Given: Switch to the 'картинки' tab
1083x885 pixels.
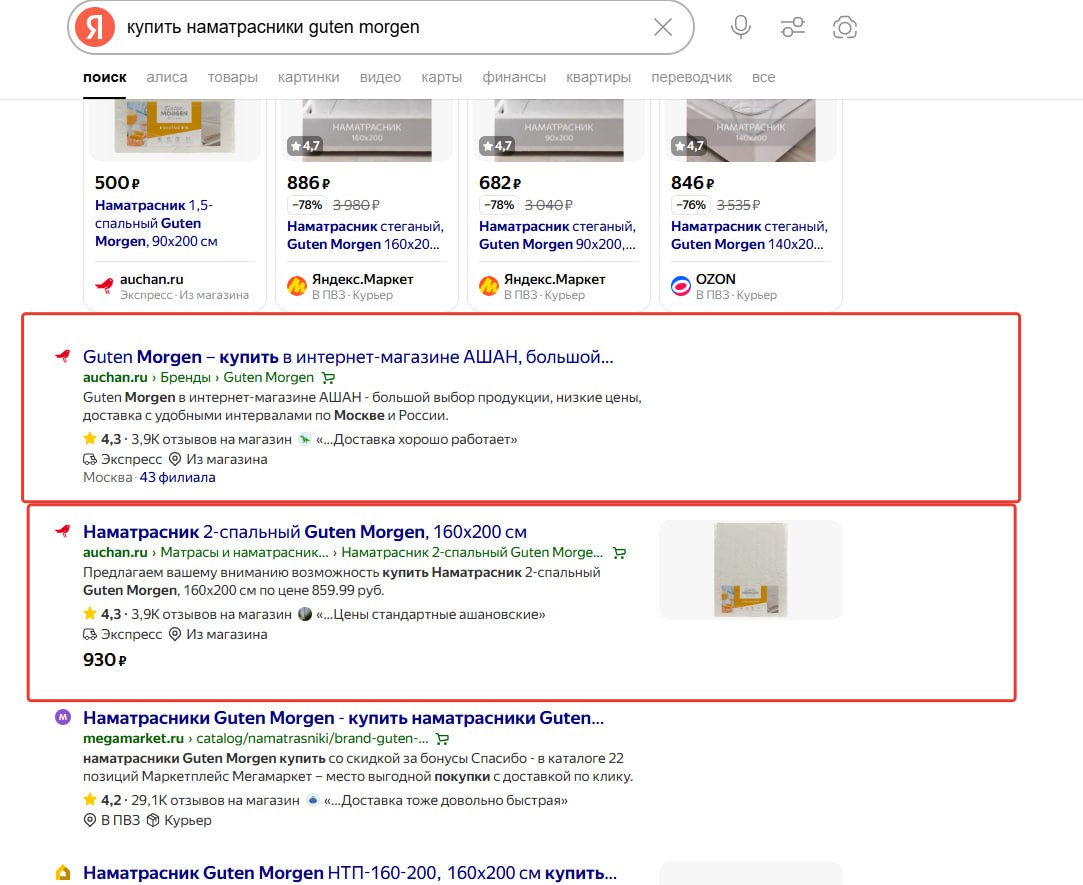Looking at the screenshot, I should click(309, 77).
